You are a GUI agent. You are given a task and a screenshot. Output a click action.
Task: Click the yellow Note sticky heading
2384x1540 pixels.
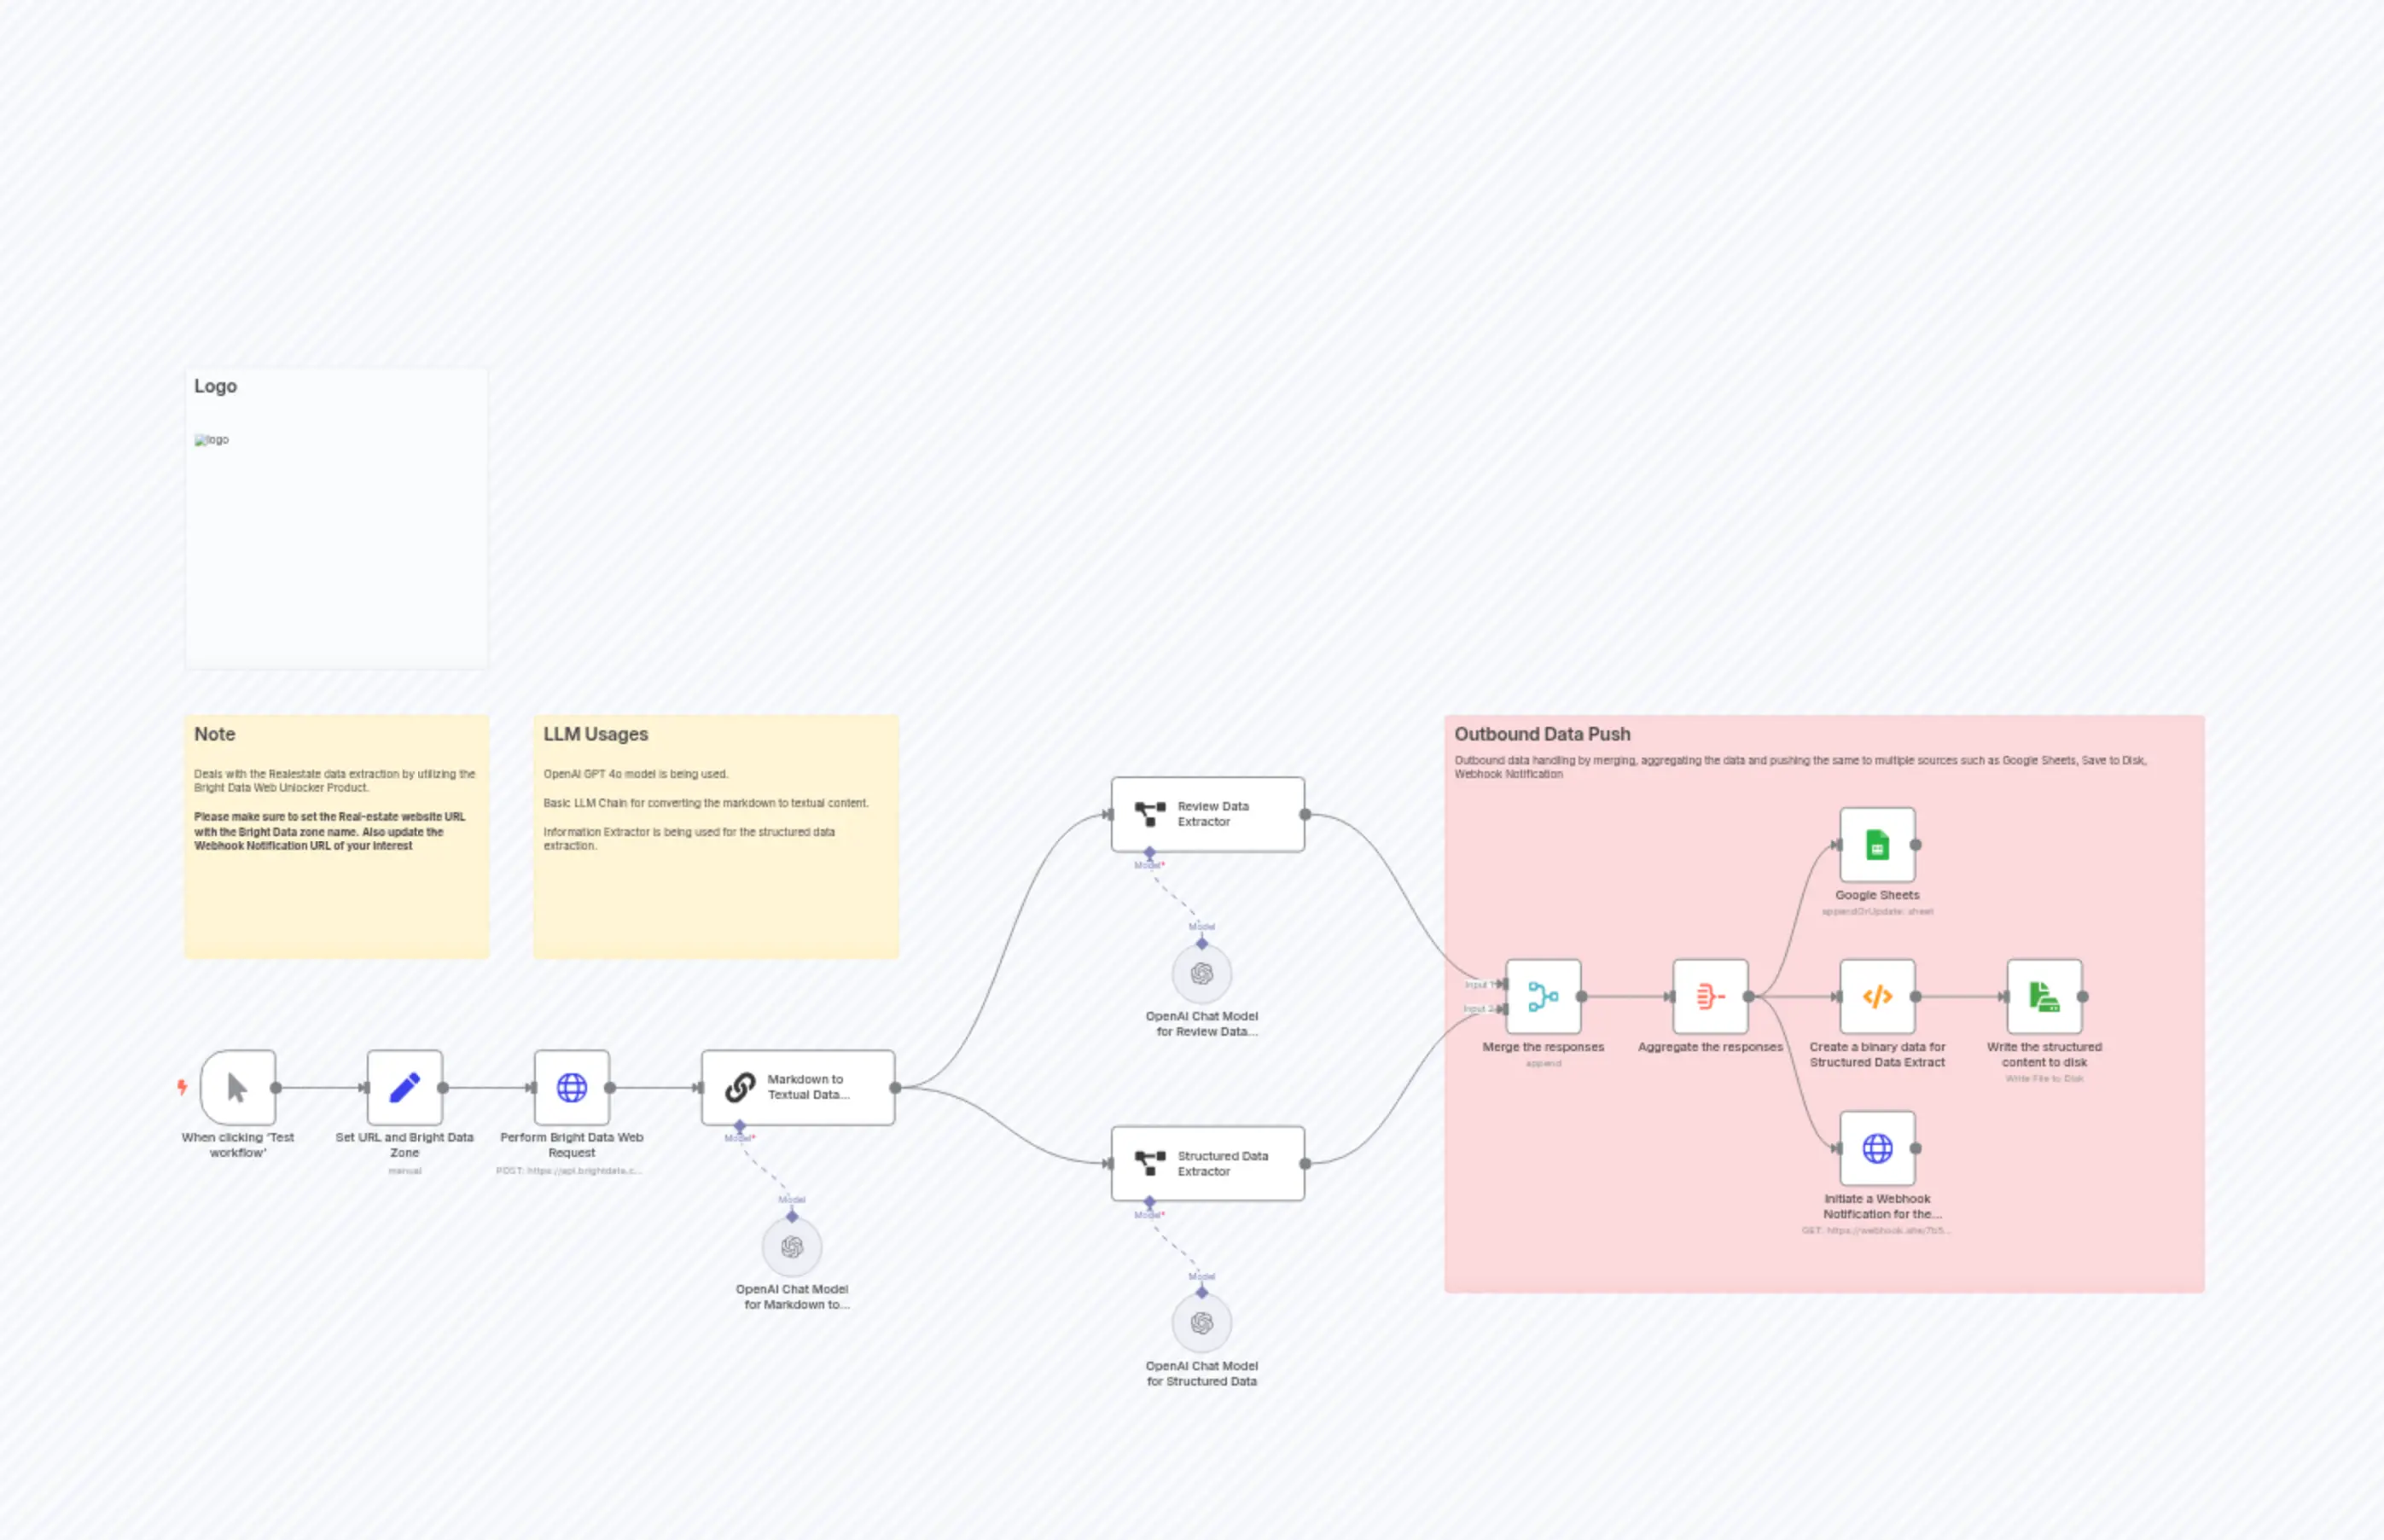click(x=214, y=734)
